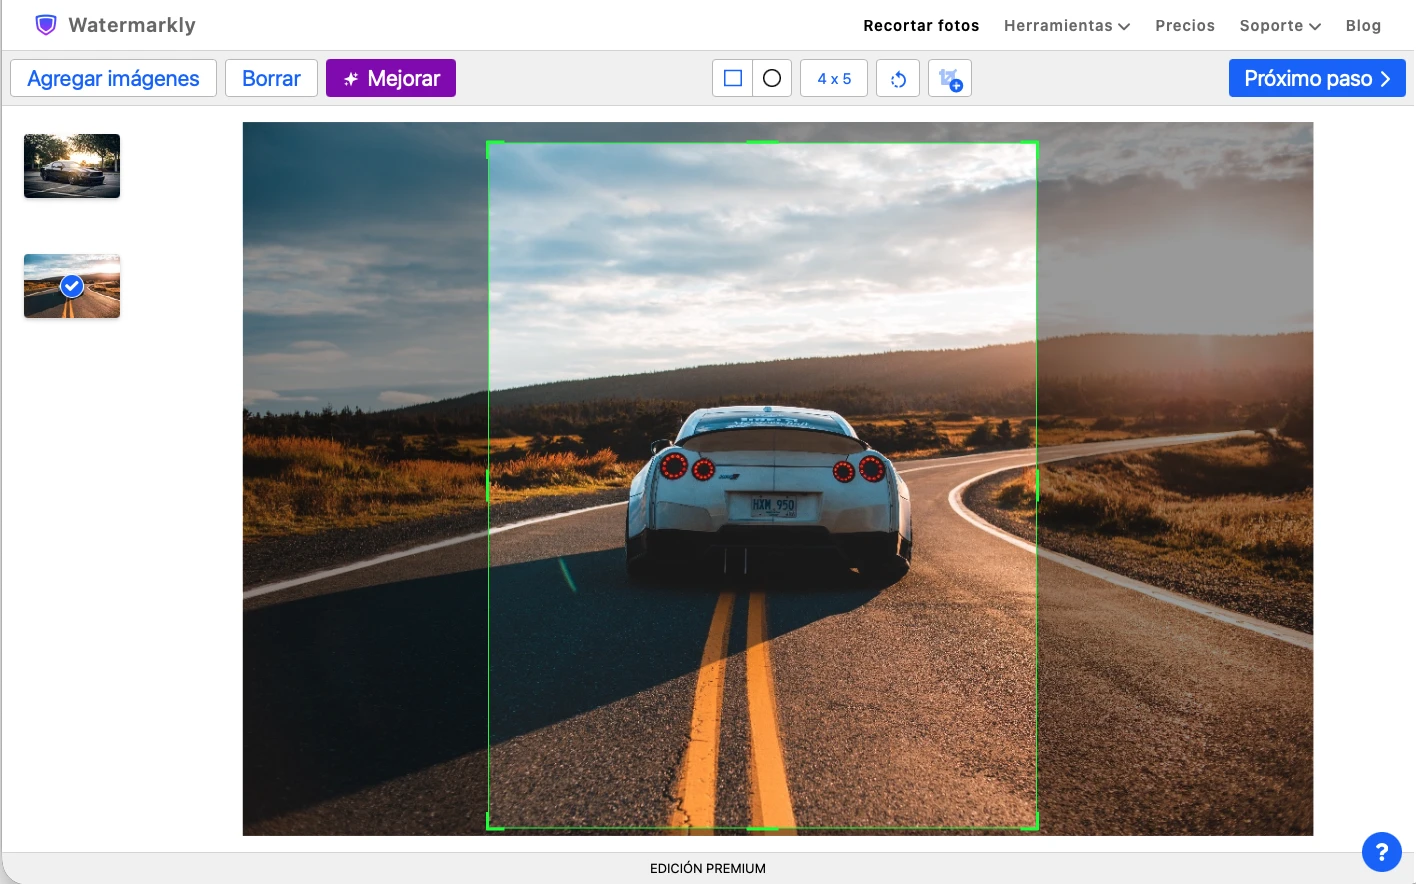Click the EDICIÓN PREMIUM label
Viewport: 1416px width, 884px height.
point(708,868)
